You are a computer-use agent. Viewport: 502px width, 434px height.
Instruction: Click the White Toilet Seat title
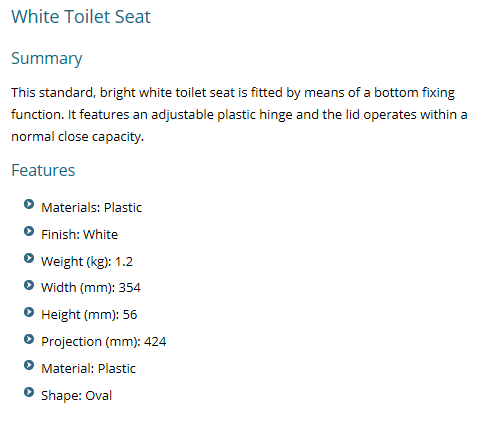pyautogui.click(x=81, y=16)
